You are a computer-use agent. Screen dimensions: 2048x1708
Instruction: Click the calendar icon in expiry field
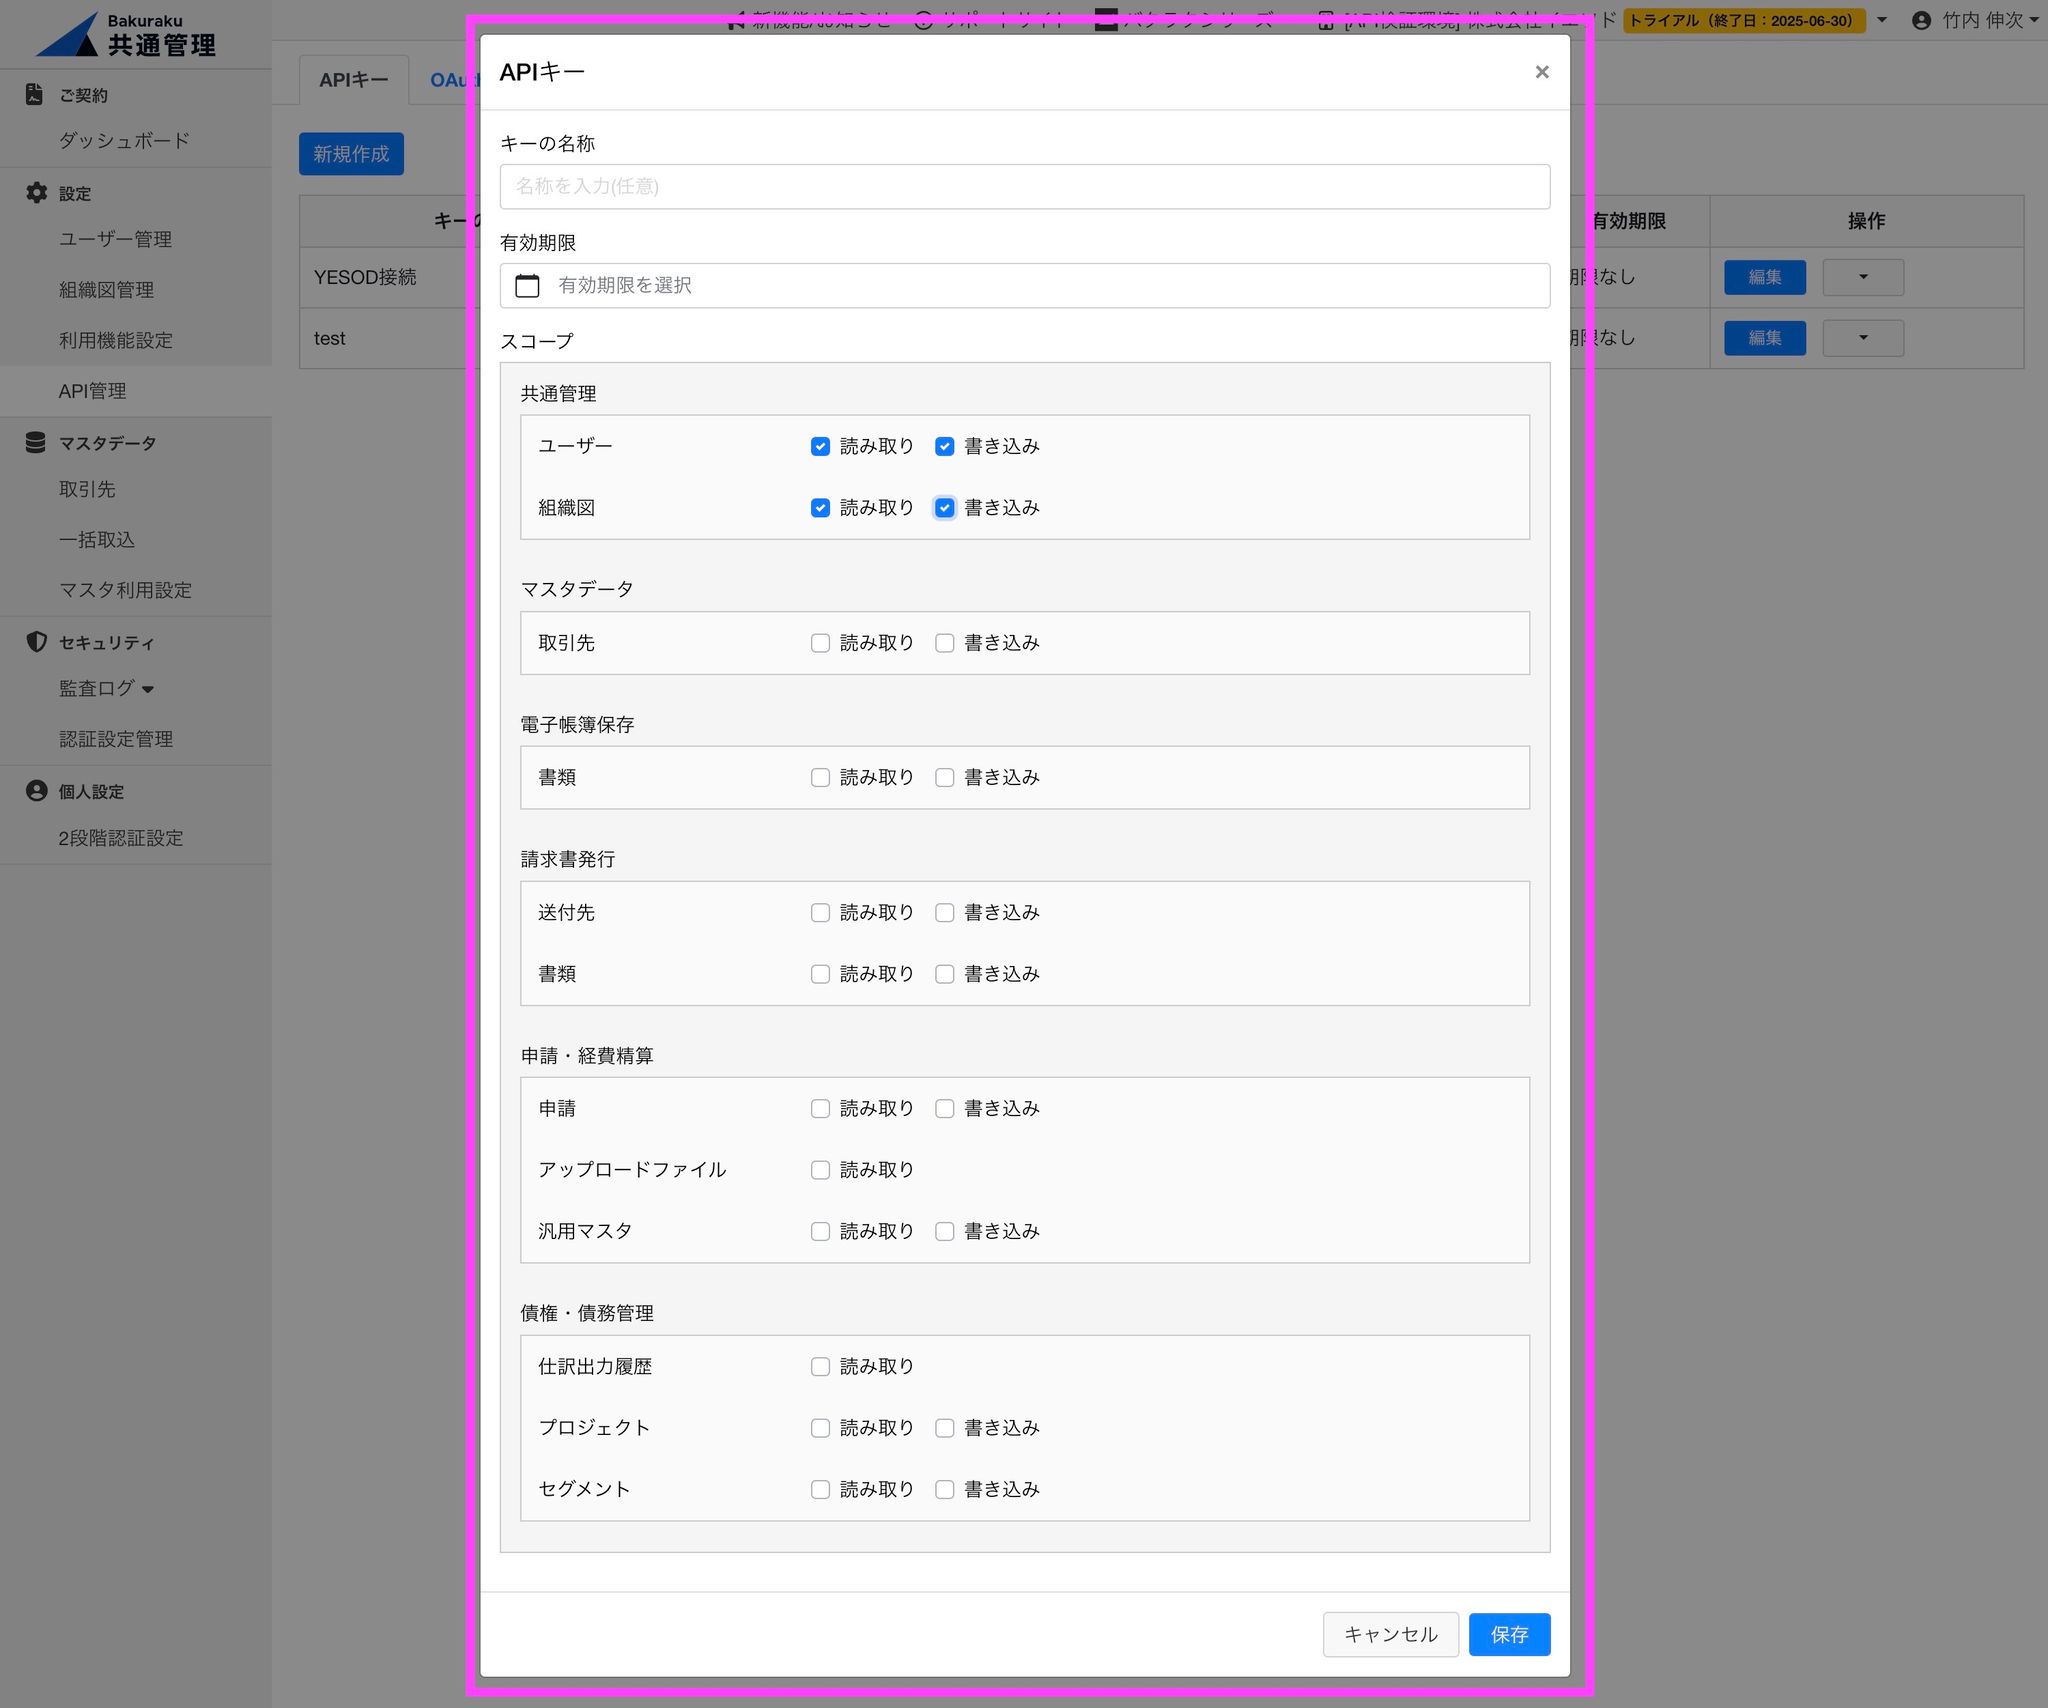click(527, 286)
